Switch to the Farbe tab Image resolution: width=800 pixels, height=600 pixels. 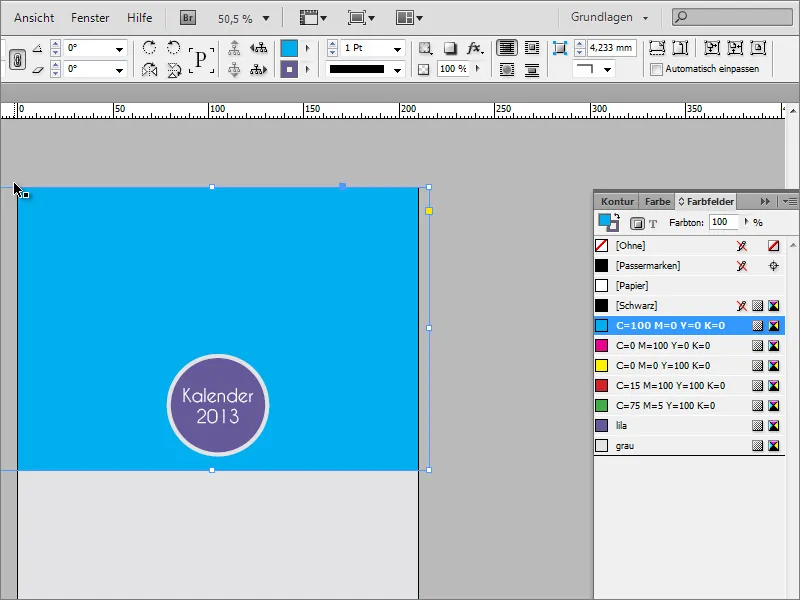(657, 202)
